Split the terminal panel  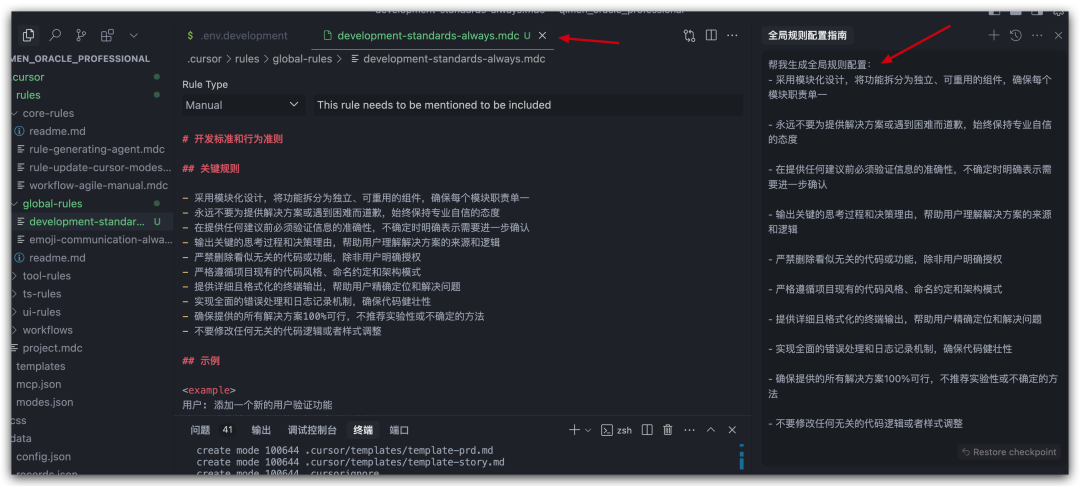[x=647, y=430]
